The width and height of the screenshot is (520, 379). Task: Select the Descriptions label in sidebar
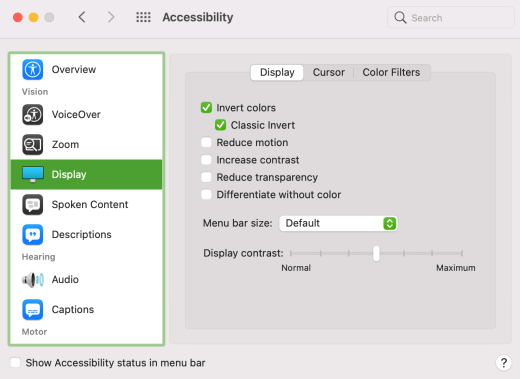point(81,235)
